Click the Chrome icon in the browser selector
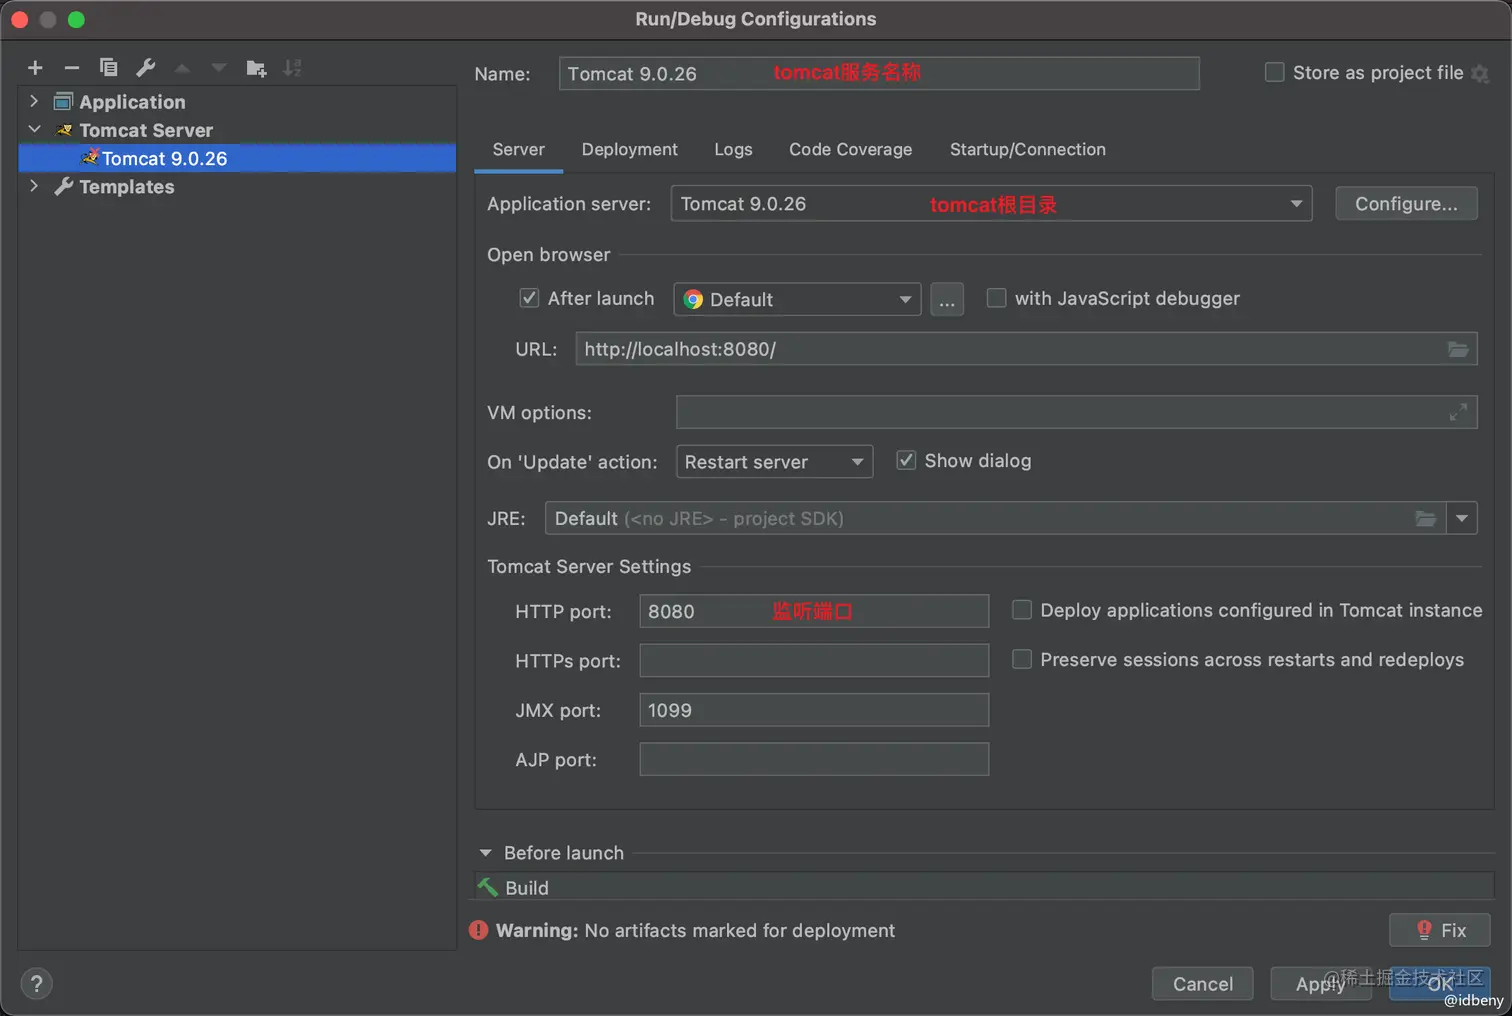Screen dimensions: 1512x1016 point(693,299)
